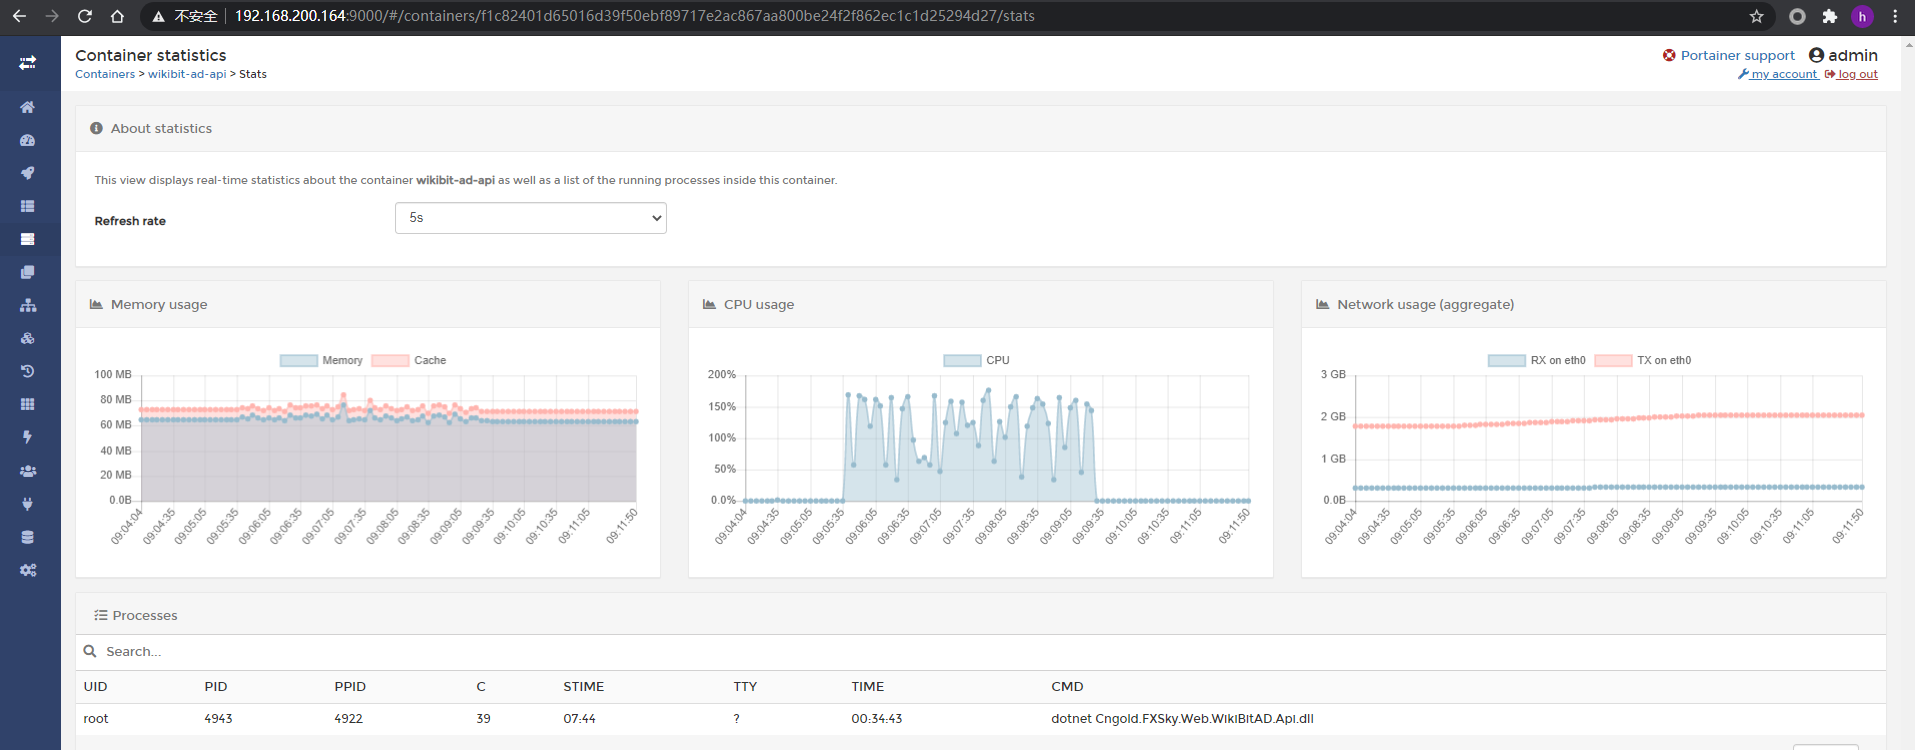Screen dimensions: 1915x750
Task: Sort processes by the STIME column header
Action: (x=584, y=687)
